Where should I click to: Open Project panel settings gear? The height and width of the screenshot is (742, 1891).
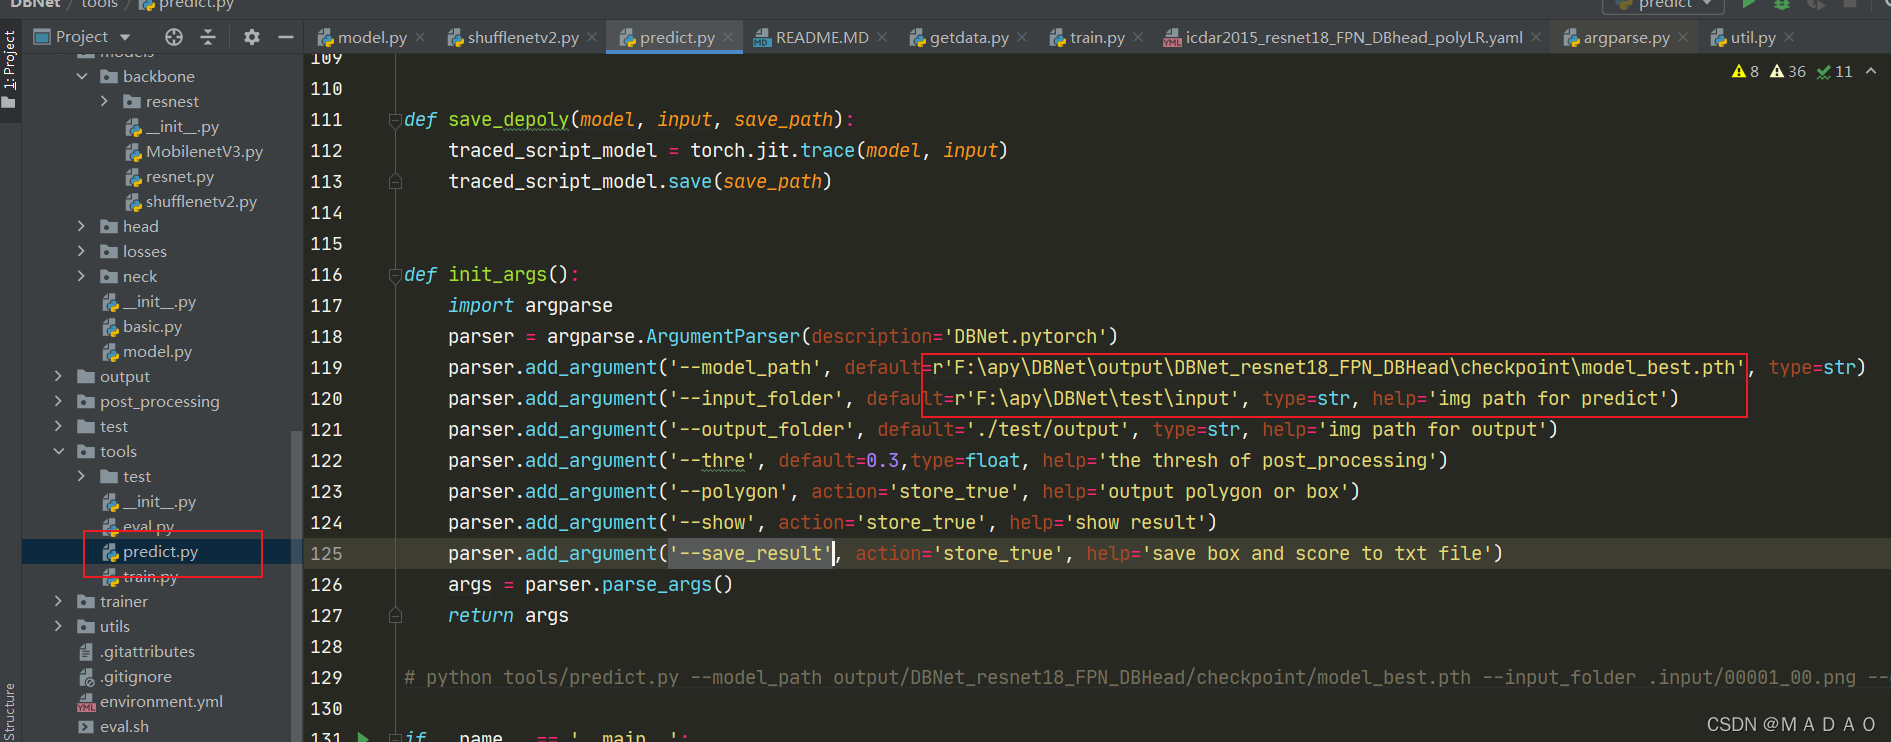pos(251,37)
